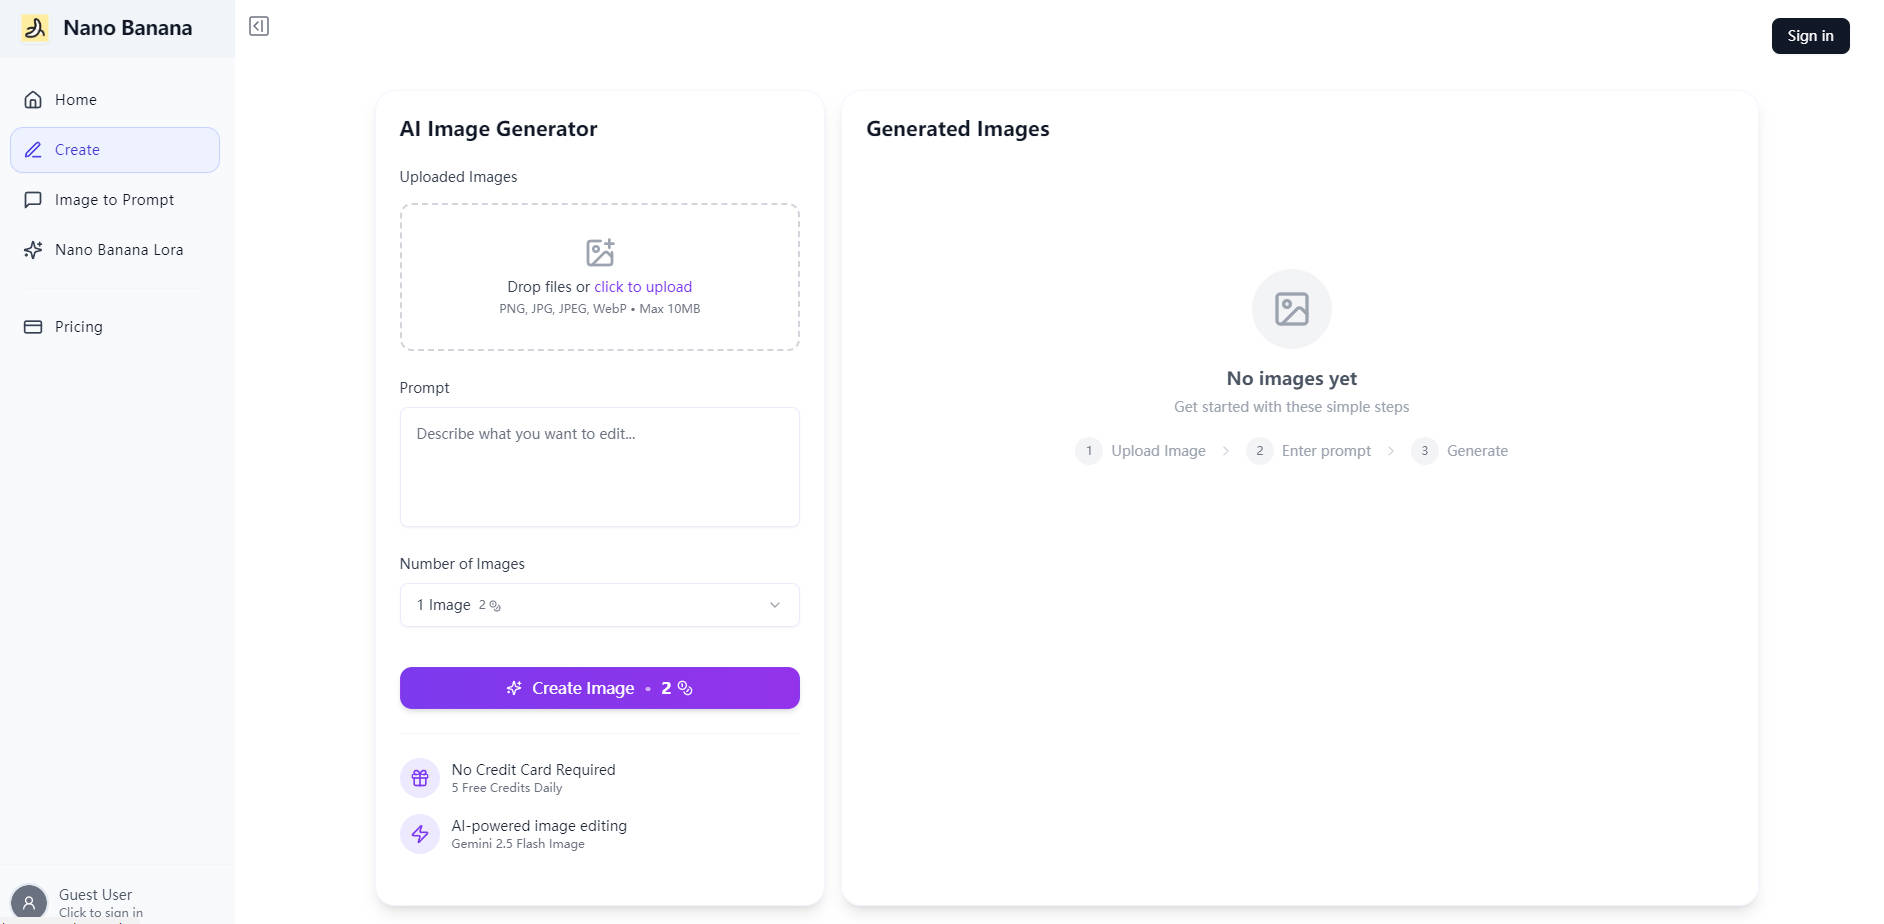Click the 'click to upload' link

[643, 287]
